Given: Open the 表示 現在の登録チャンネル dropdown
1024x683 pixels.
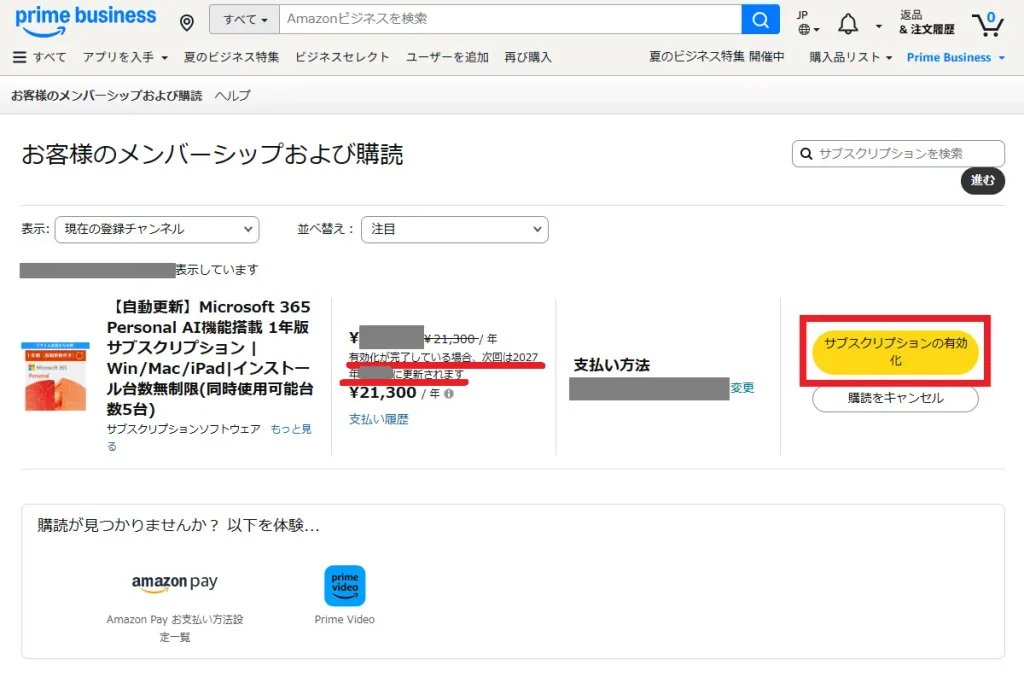Looking at the screenshot, I should (x=157, y=229).
